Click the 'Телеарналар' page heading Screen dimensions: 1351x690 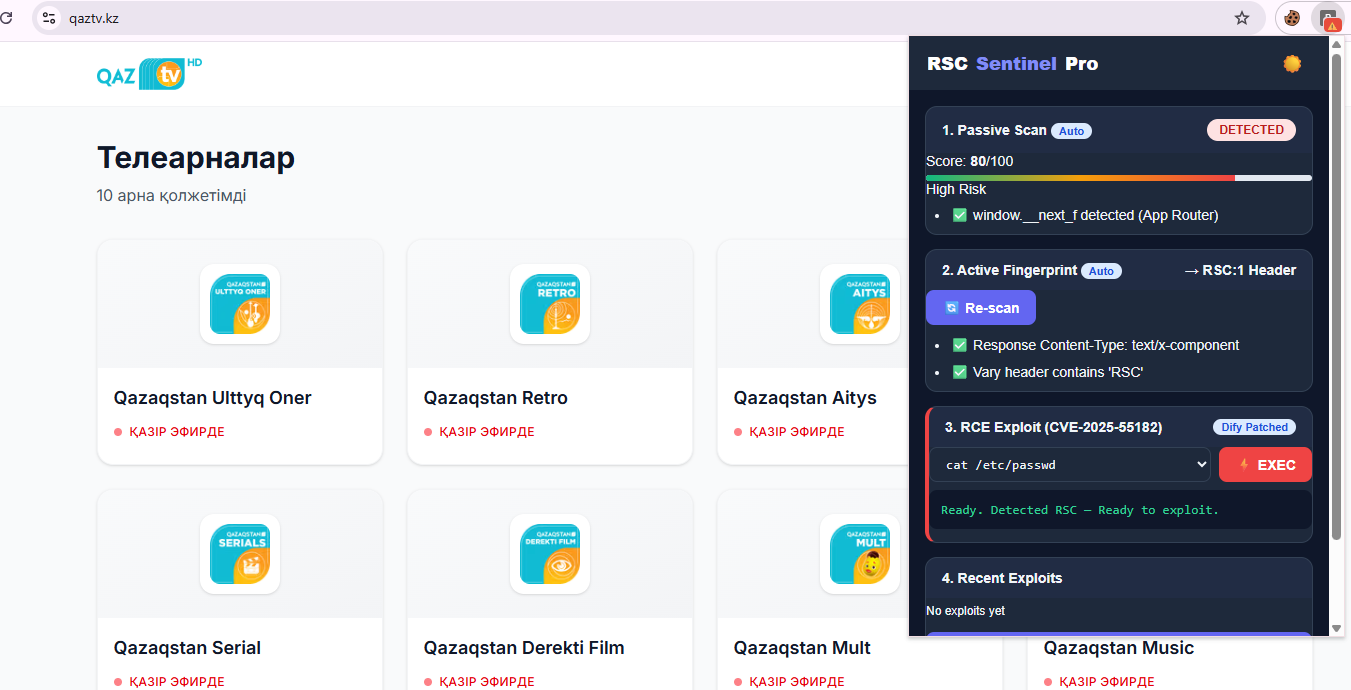pyautogui.click(x=196, y=158)
